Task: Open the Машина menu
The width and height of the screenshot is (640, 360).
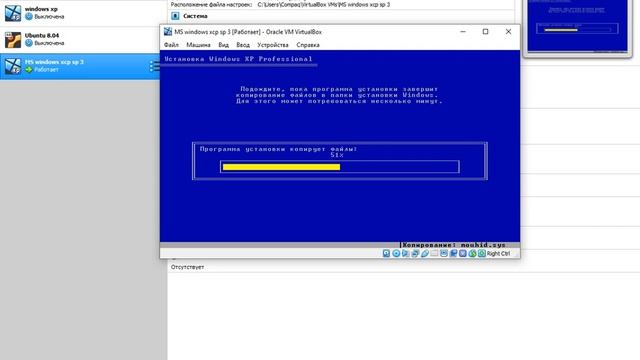Action: coord(198,45)
